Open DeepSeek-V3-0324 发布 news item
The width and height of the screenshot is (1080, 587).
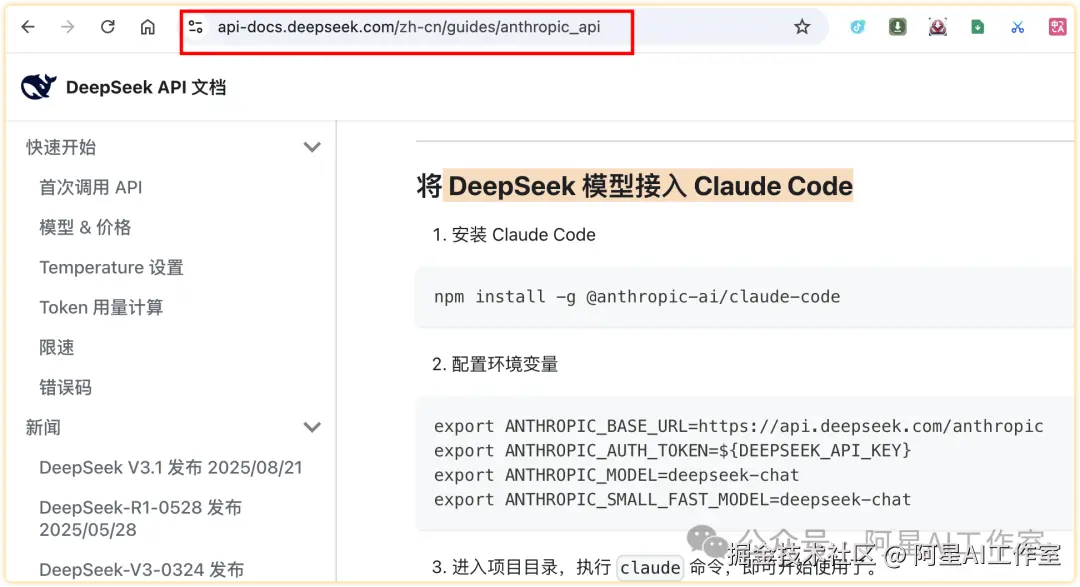click(142, 570)
